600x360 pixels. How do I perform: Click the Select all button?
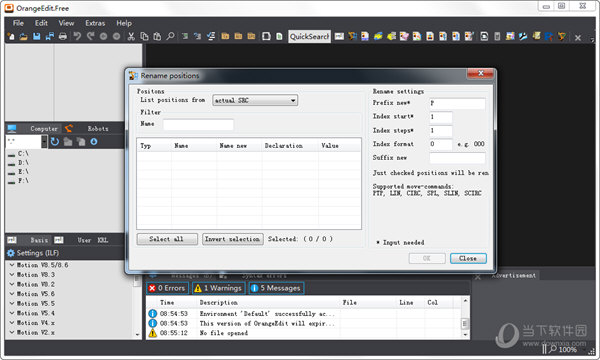coord(167,239)
